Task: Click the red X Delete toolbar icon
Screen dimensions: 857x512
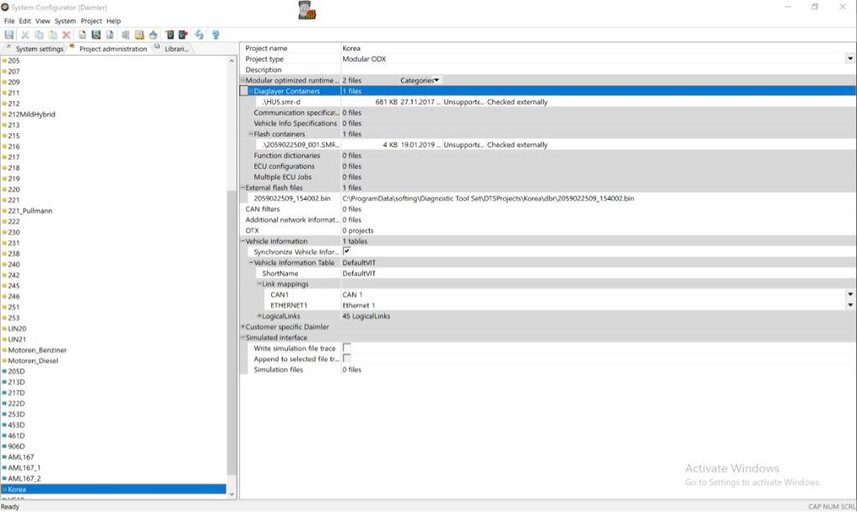Action: (x=67, y=34)
